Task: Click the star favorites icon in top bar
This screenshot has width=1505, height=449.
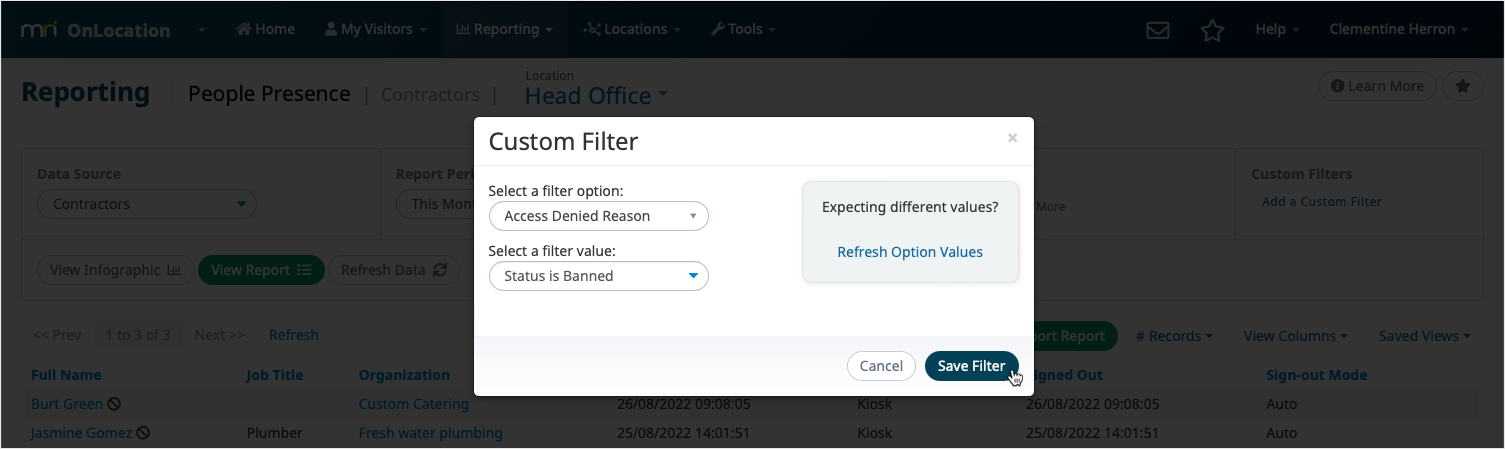Action: pyautogui.click(x=1212, y=30)
